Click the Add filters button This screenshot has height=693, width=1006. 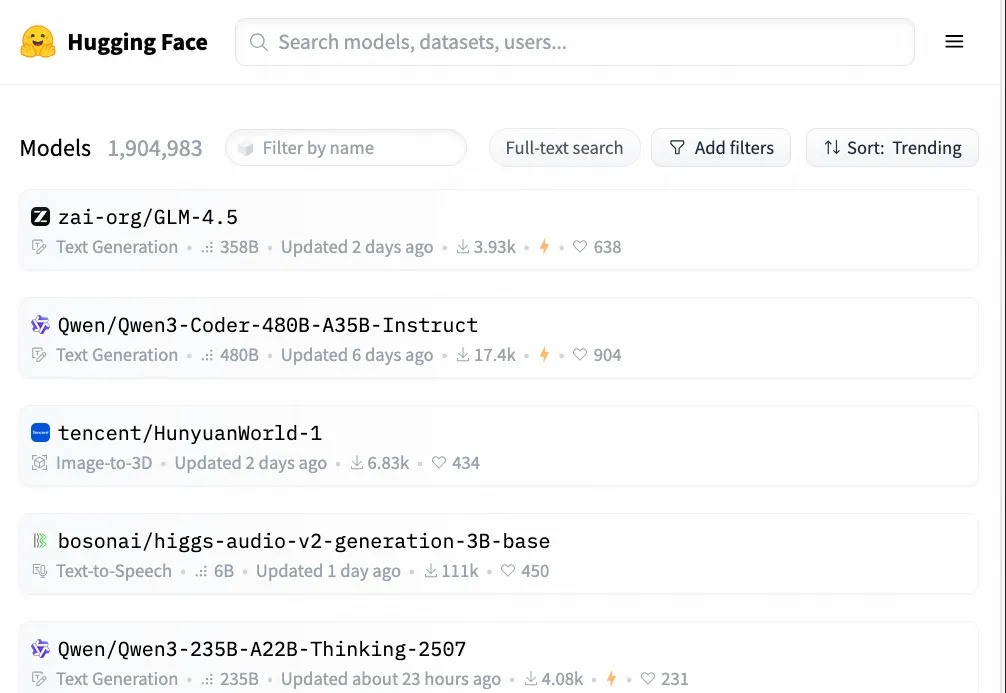(720, 148)
